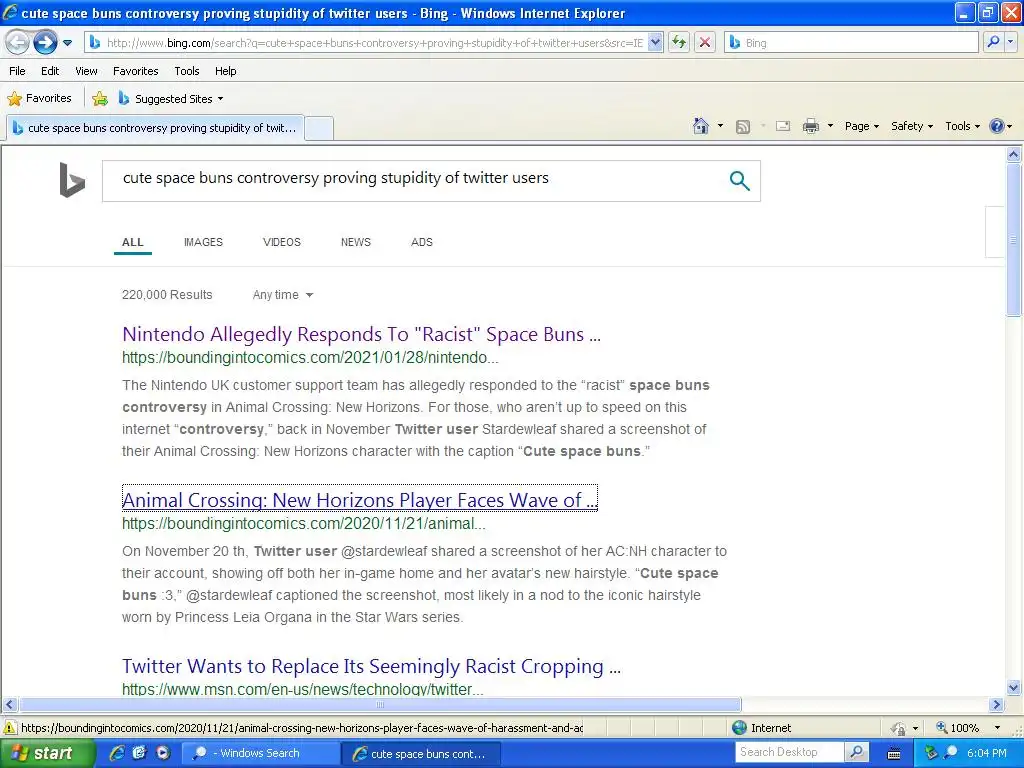Refresh the page with the green arrows icon
This screenshot has width=1024, height=768.
pos(679,43)
